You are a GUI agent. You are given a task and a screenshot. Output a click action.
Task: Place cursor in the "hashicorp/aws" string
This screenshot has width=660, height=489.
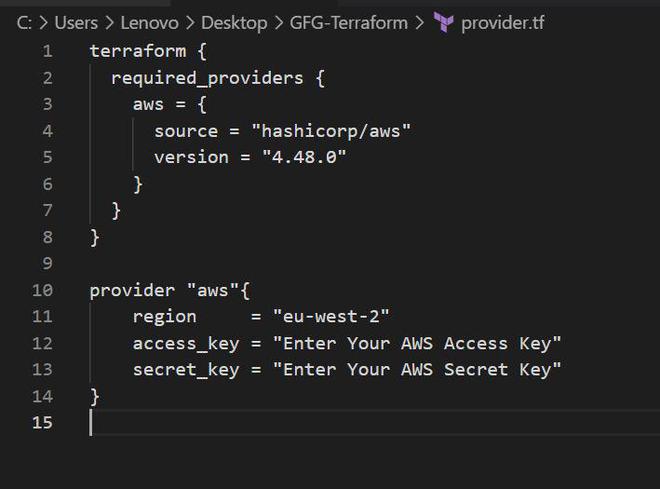[x=331, y=131]
